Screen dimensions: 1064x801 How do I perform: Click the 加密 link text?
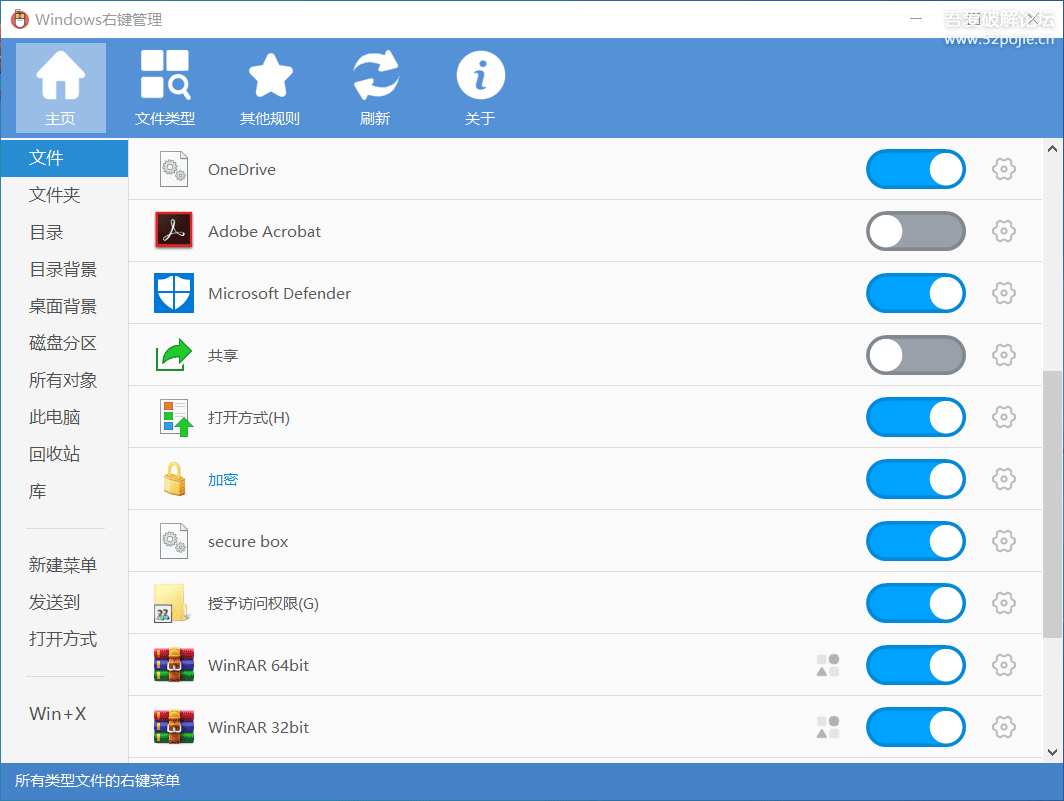coord(223,479)
